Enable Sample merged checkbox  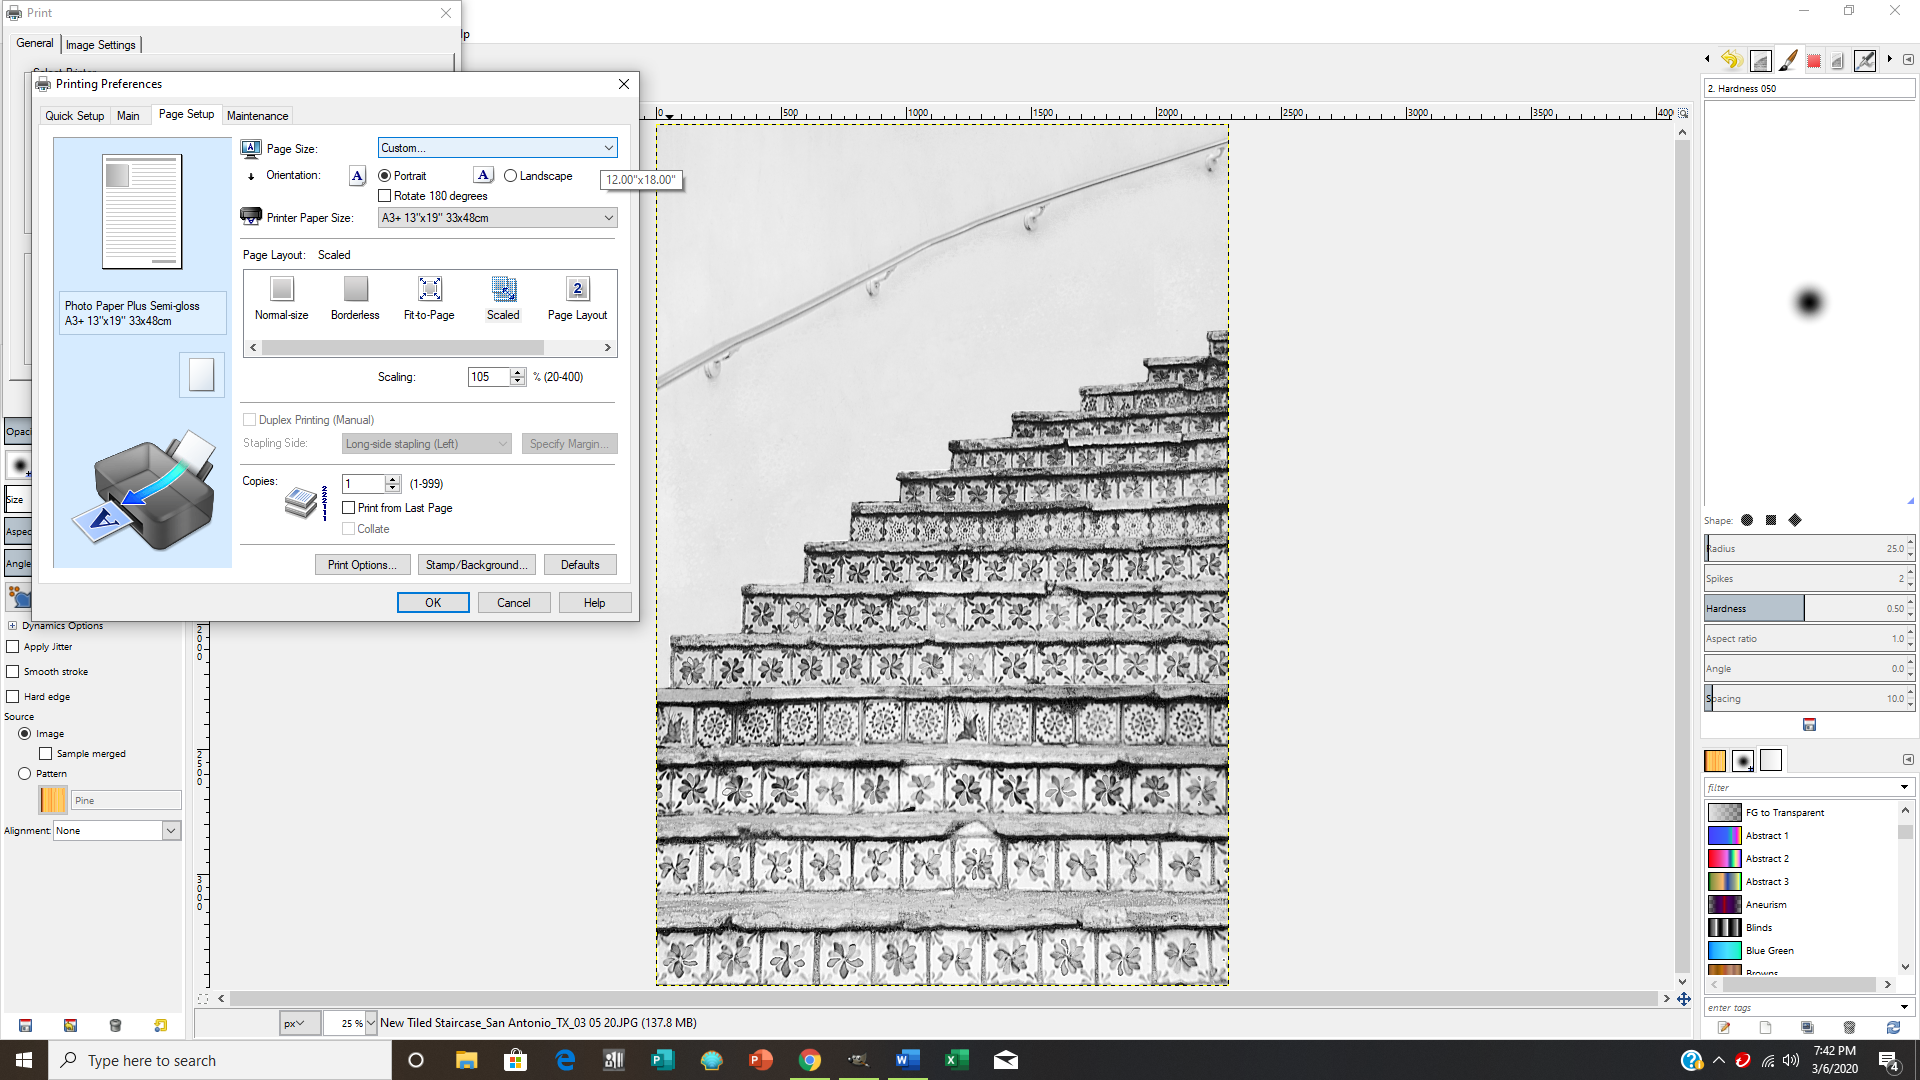45,754
